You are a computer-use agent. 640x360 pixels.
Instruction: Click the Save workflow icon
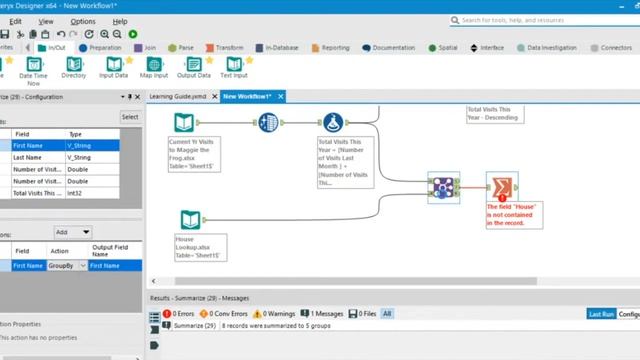[4, 34]
